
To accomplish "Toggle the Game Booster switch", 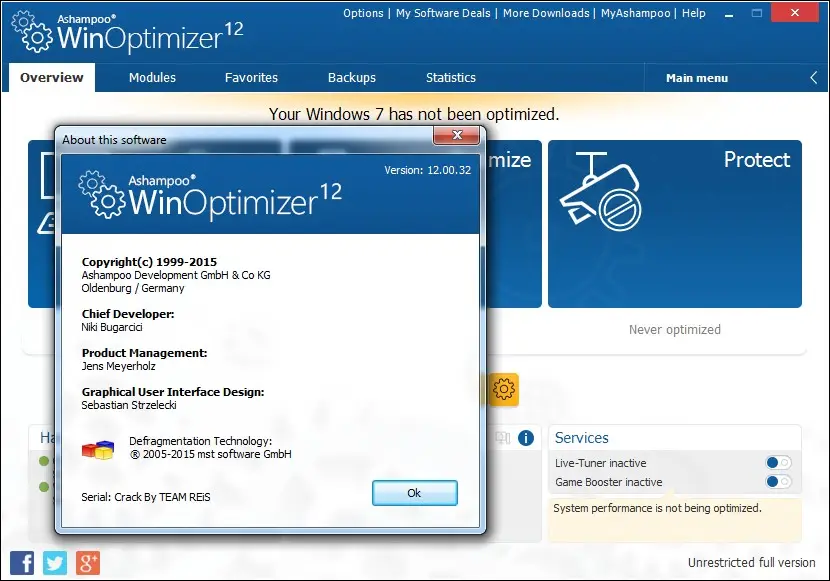I will click(778, 482).
